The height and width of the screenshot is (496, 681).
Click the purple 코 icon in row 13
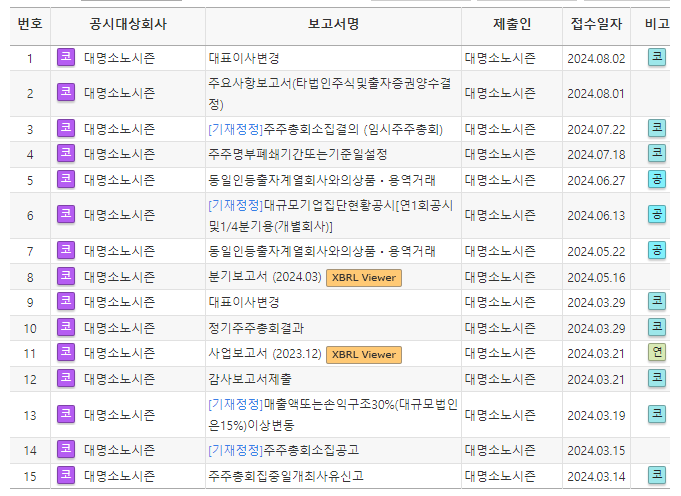click(66, 414)
